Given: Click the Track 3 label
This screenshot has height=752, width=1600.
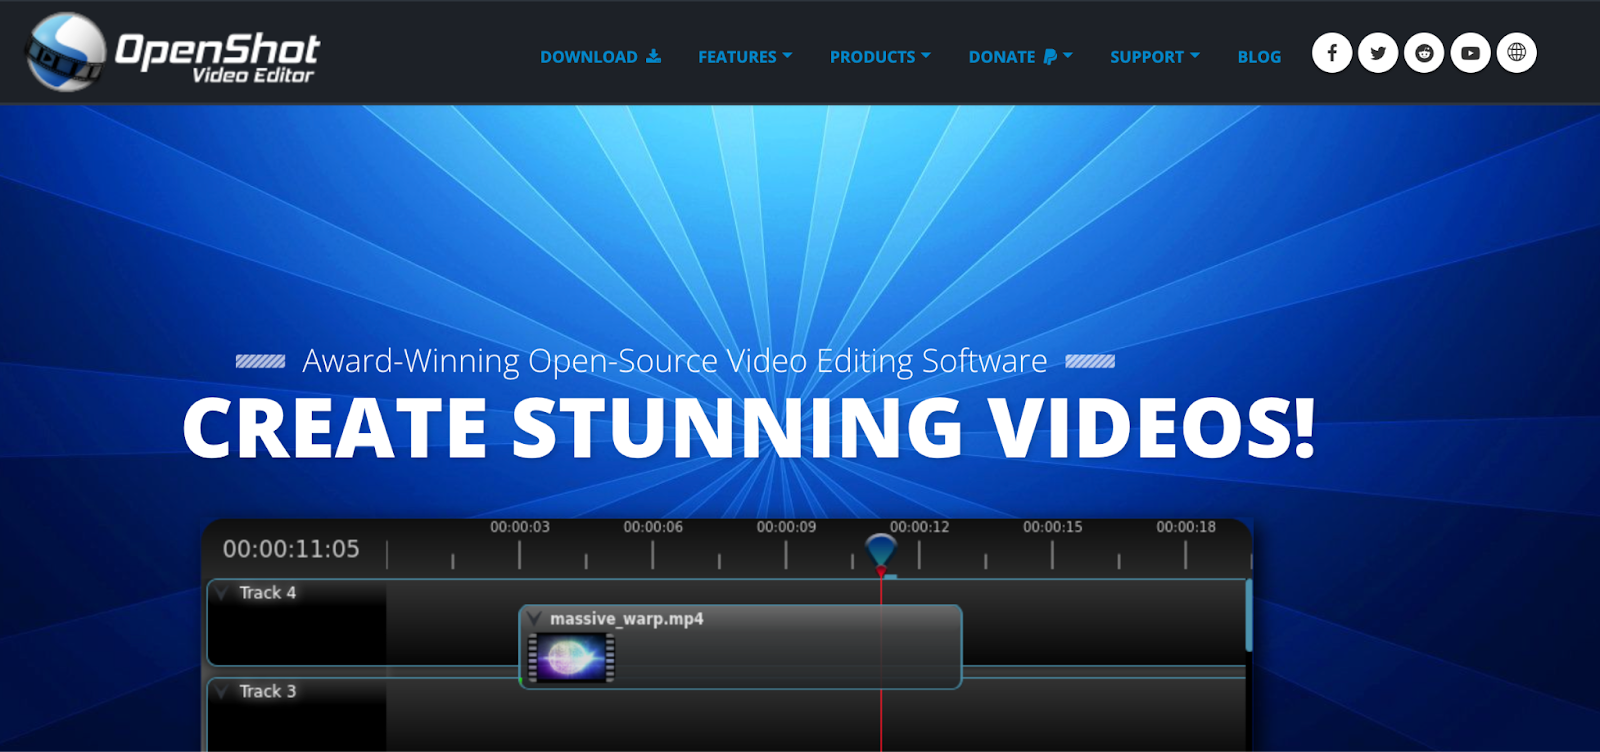Looking at the screenshot, I should (268, 692).
